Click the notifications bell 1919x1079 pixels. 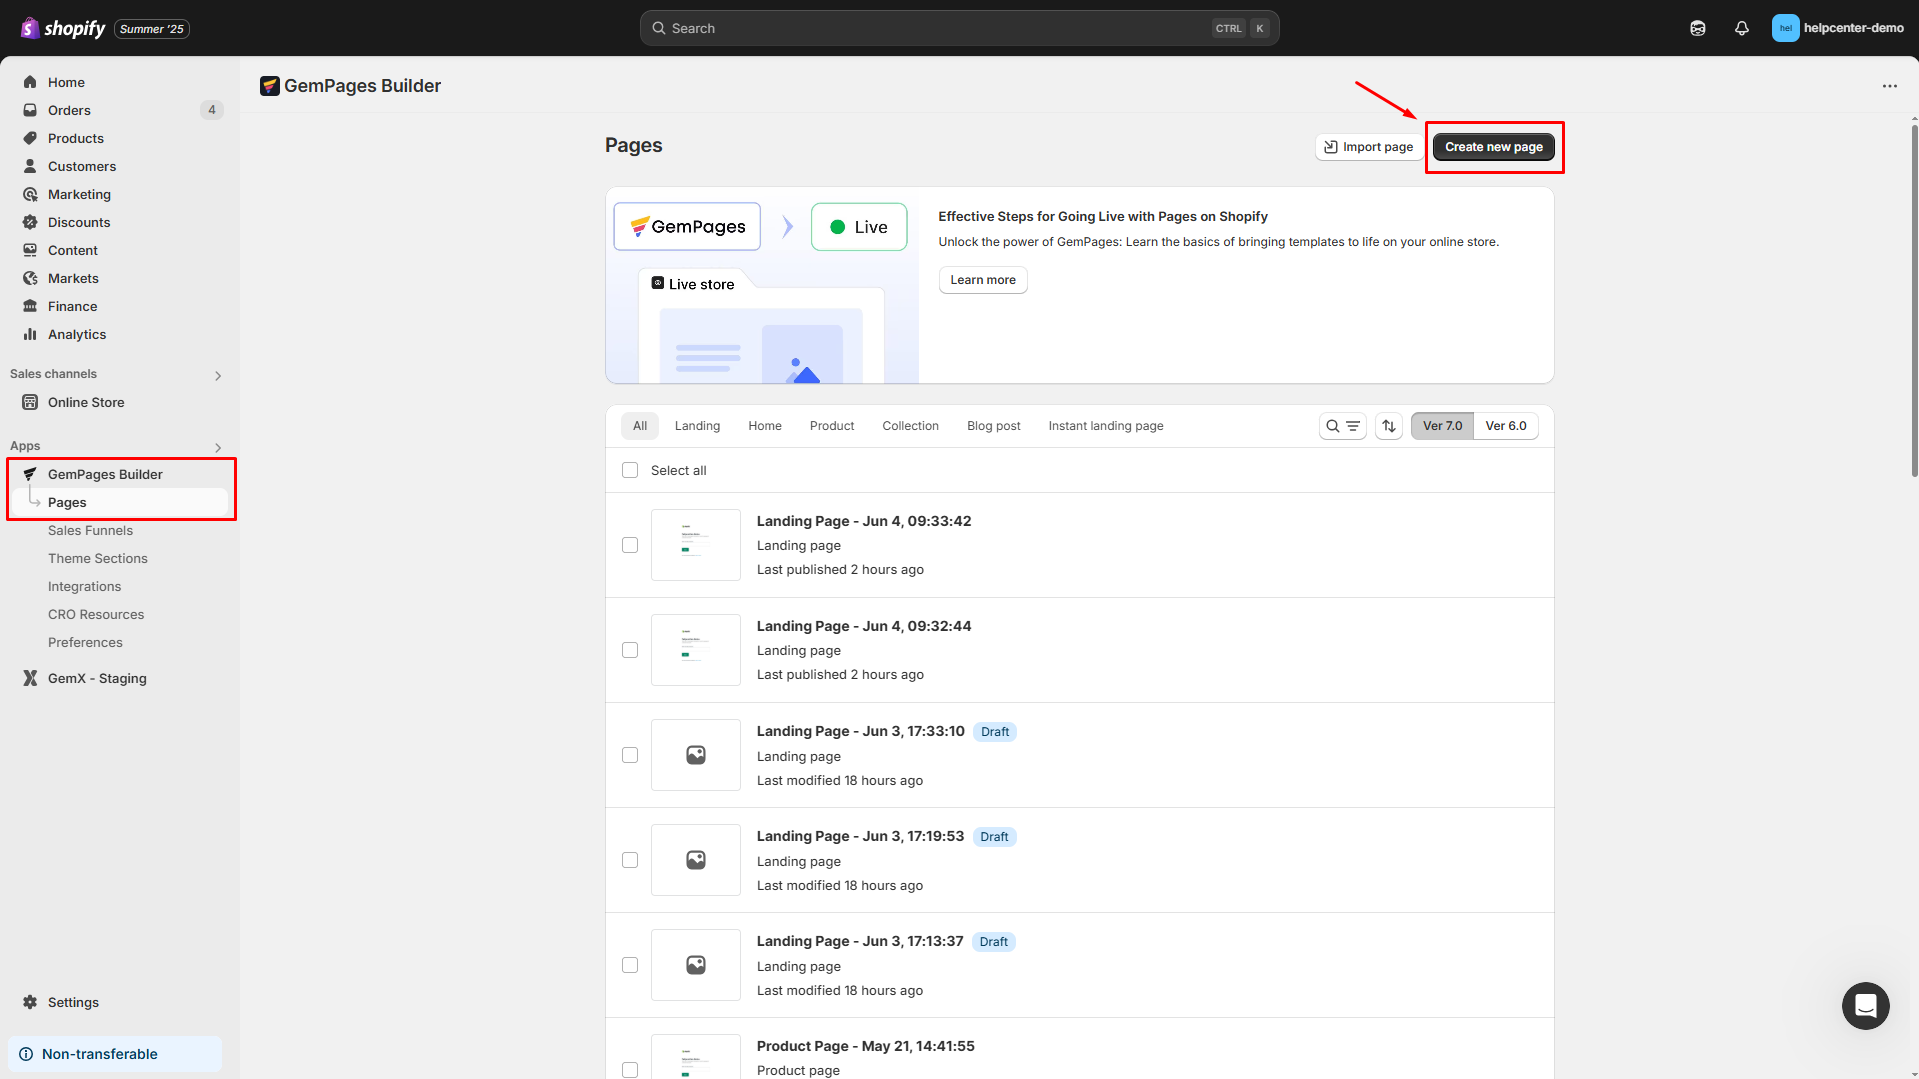tap(1741, 28)
